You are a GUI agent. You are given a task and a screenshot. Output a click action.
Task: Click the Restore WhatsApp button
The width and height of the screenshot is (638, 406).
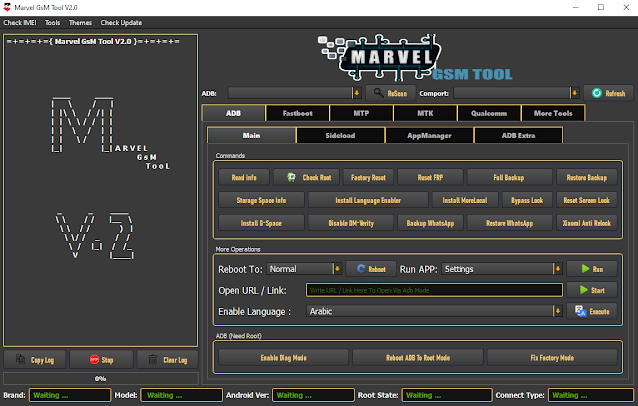click(509, 223)
